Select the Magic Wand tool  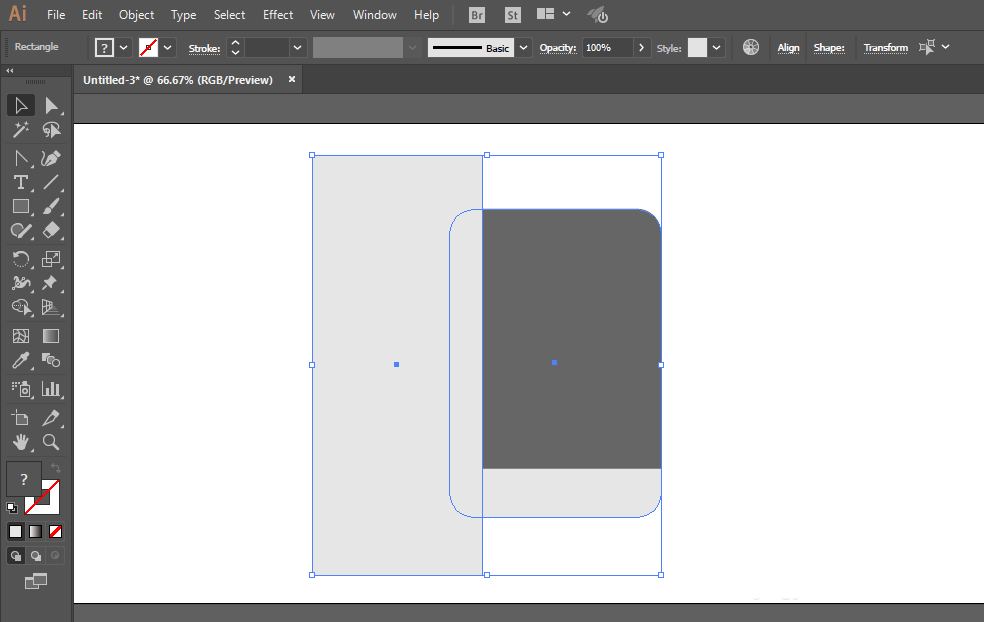pyautogui.click(x=21, y=130)
